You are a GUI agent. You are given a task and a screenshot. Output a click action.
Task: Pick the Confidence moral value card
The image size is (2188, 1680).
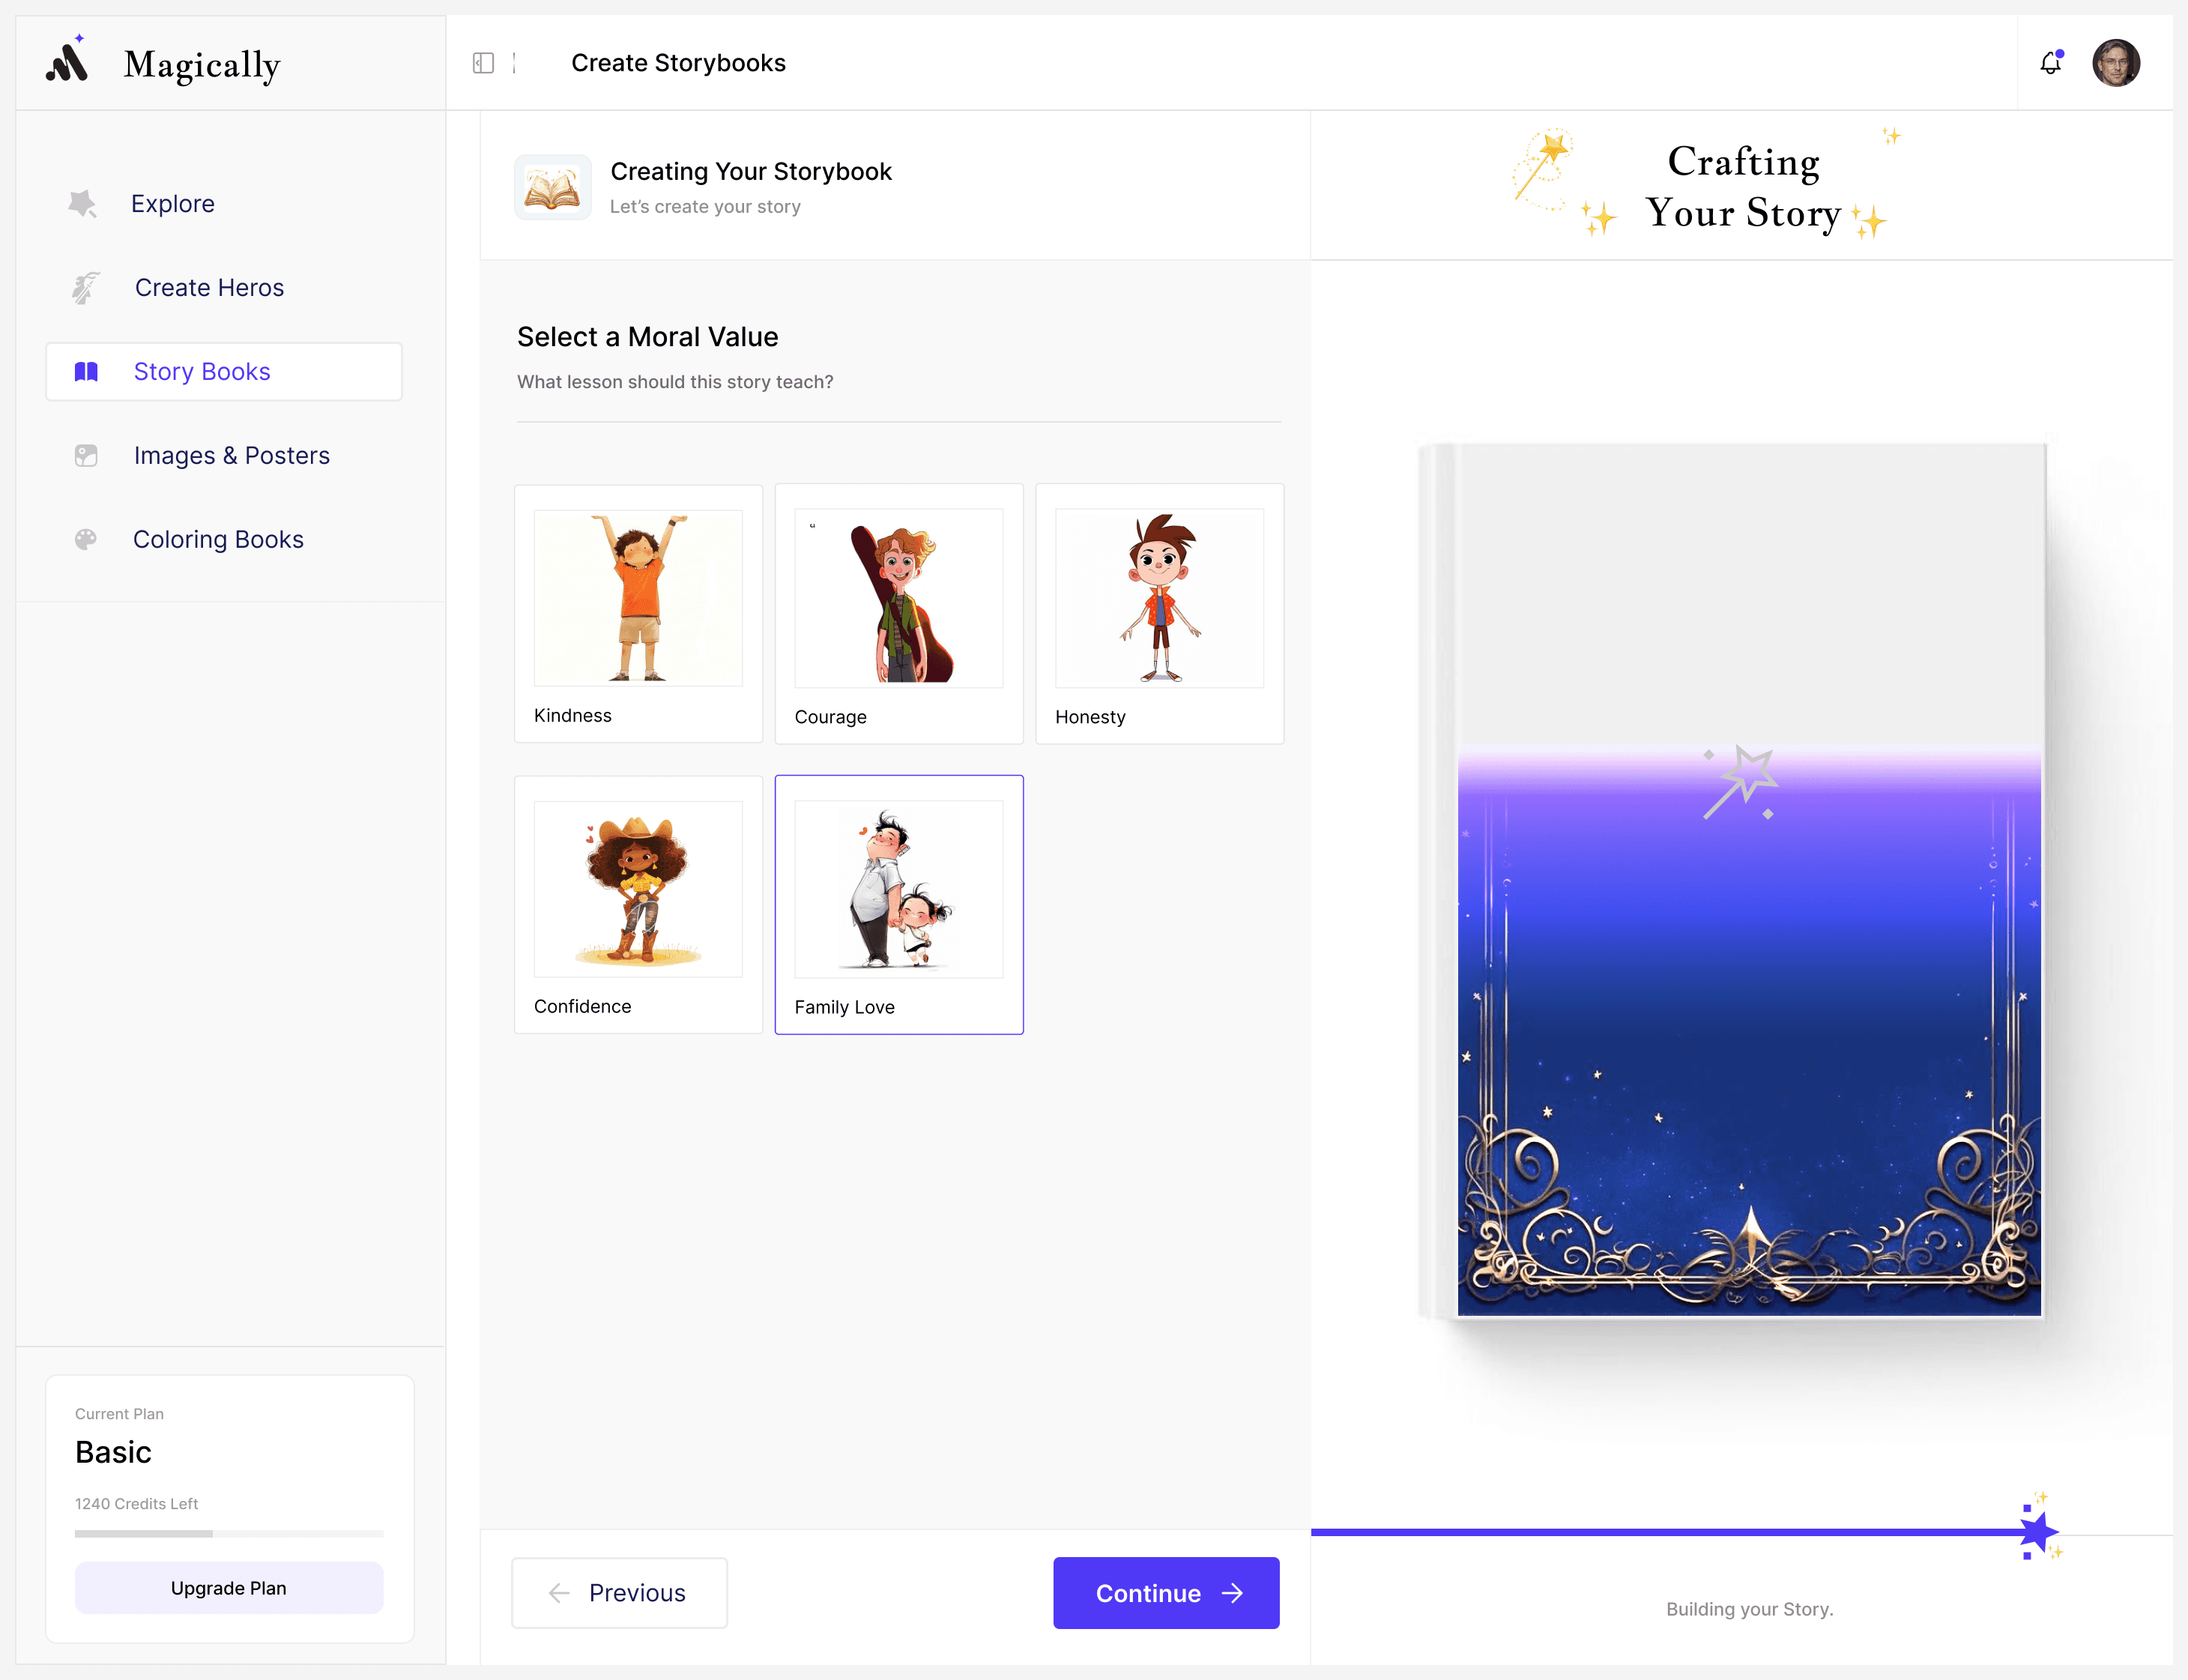click(638, 904)
